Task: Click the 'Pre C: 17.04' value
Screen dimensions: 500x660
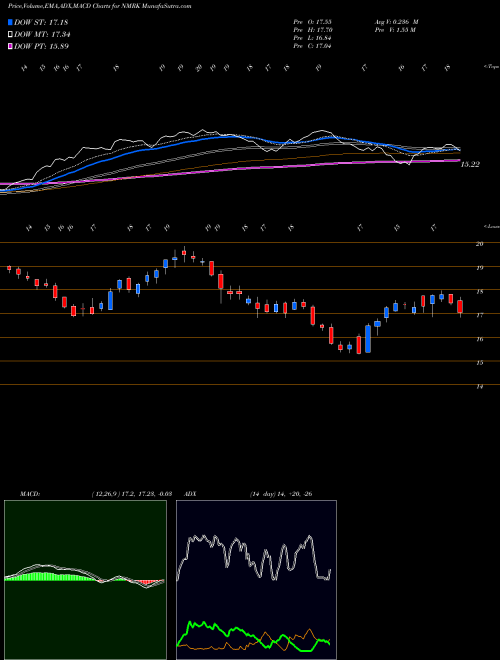Action: pyautogui.click(x=313, y=46)
